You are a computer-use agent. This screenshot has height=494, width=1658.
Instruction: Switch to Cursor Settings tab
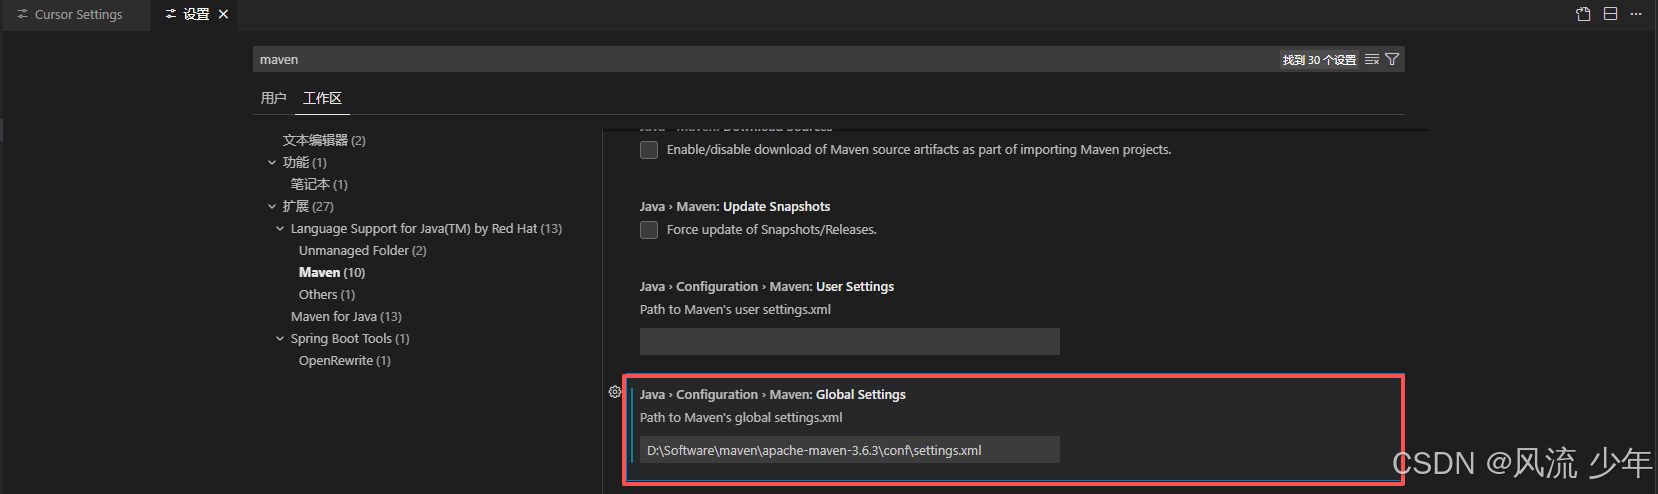point(76,14)
